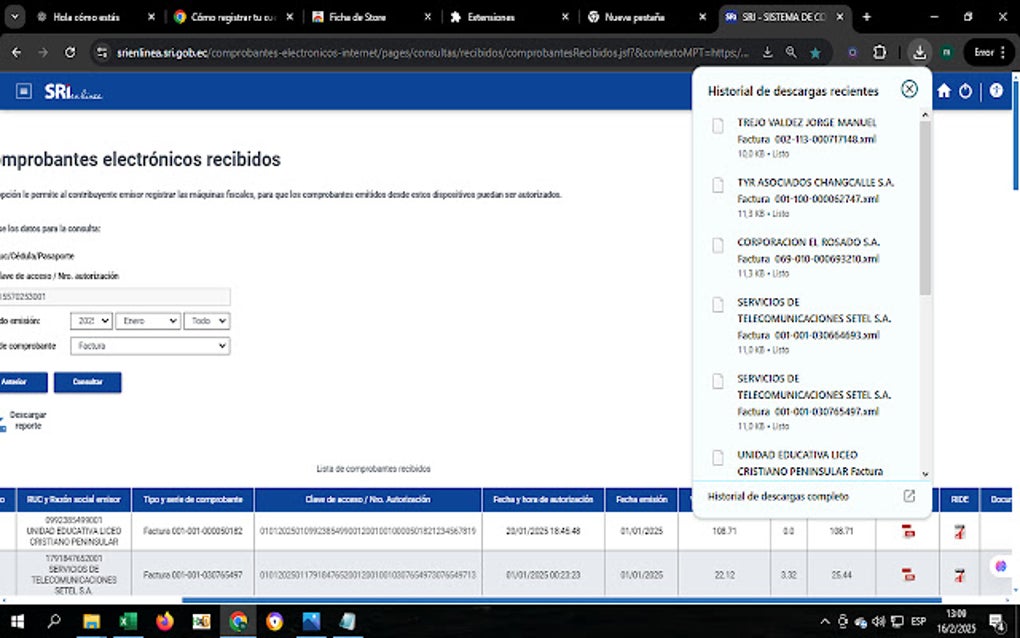This screenshot has height=638, width=1020.
Task: Click the home icon on the SRI toolbar
Action: pyautogui.click(x=942, y=89)
